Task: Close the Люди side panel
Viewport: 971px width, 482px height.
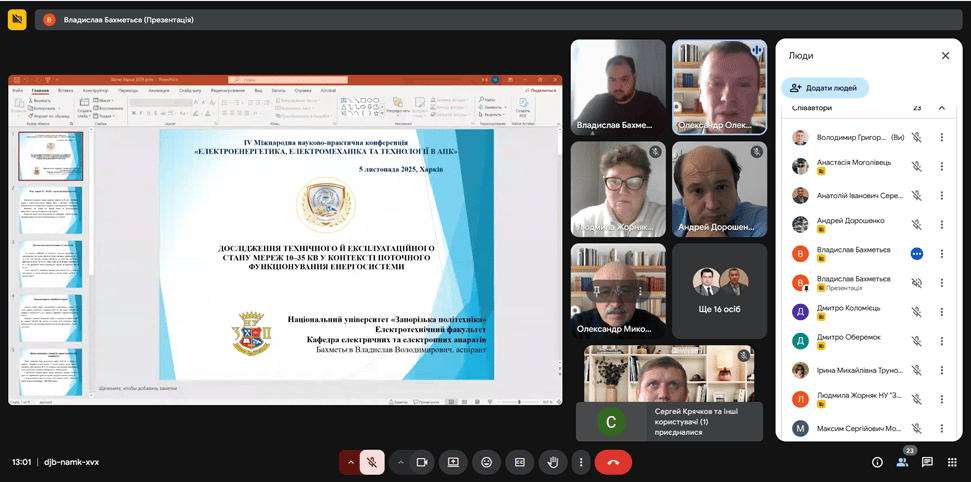Action: [x=943, y=56]
